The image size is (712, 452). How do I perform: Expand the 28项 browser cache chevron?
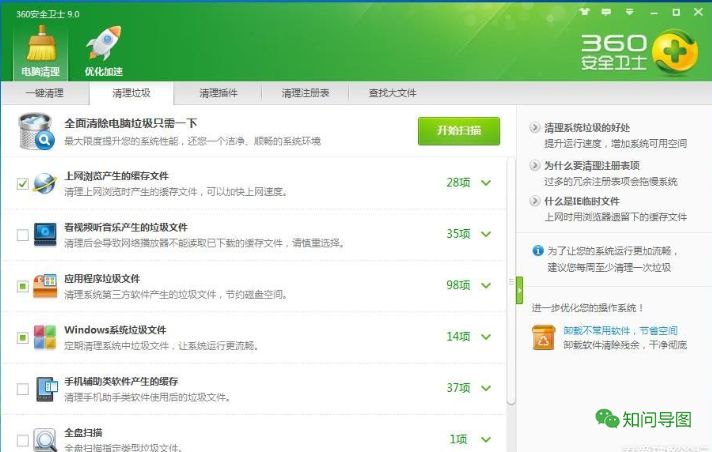[486, 183]
